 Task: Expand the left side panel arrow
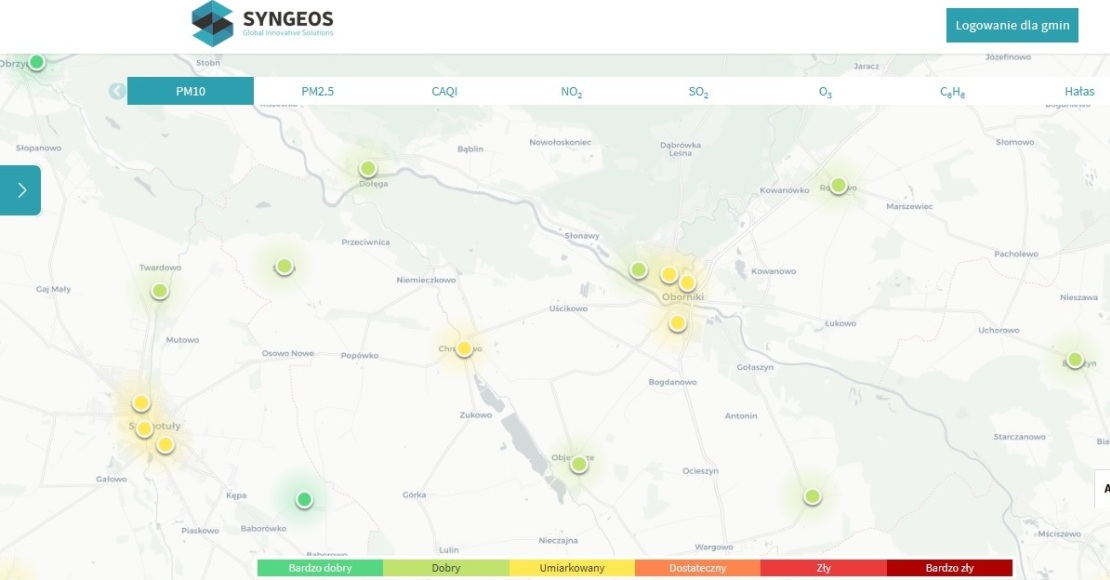click(x=21, y=190)
